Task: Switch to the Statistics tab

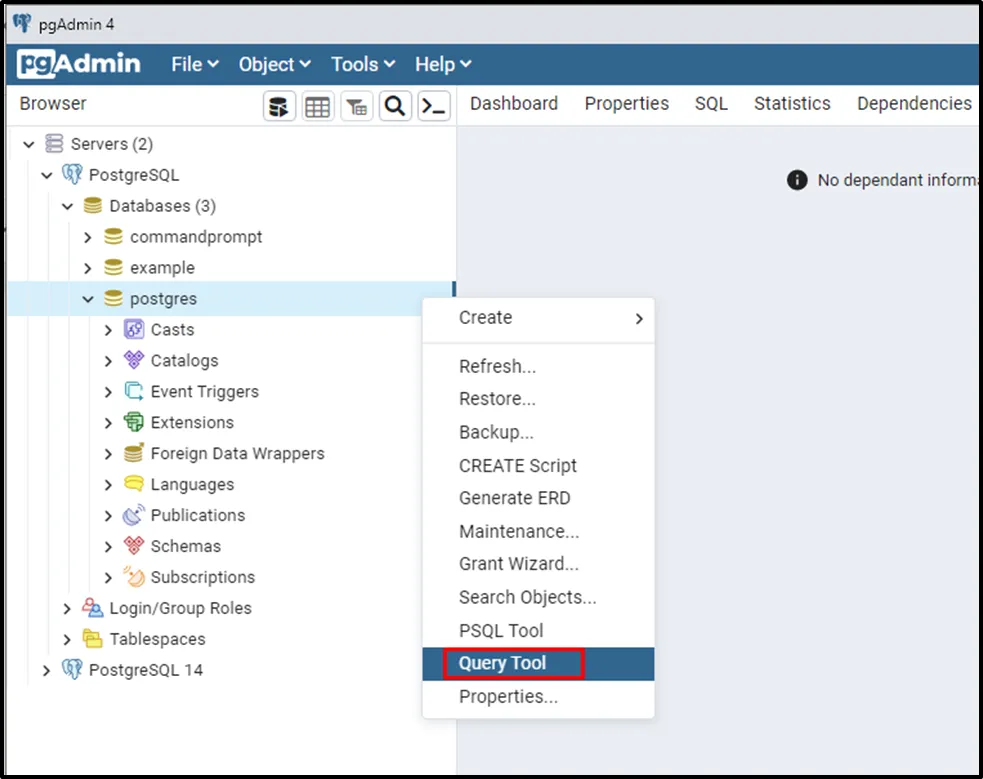Action: coord(792,104)
